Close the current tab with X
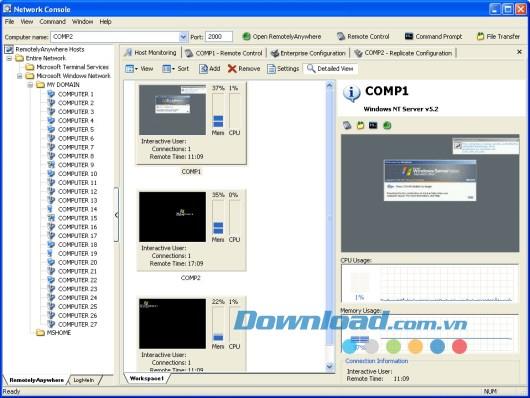The height and width of the screenshot is (398, 530). [x=520, y=52]
